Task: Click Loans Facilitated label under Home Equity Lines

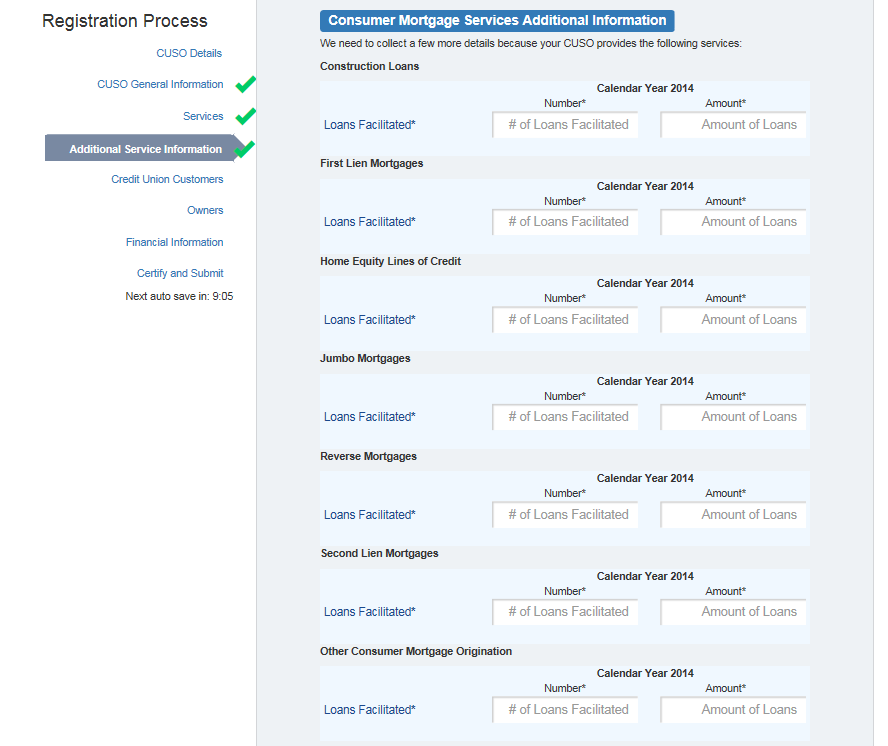Action: click(x=369, y=319)
